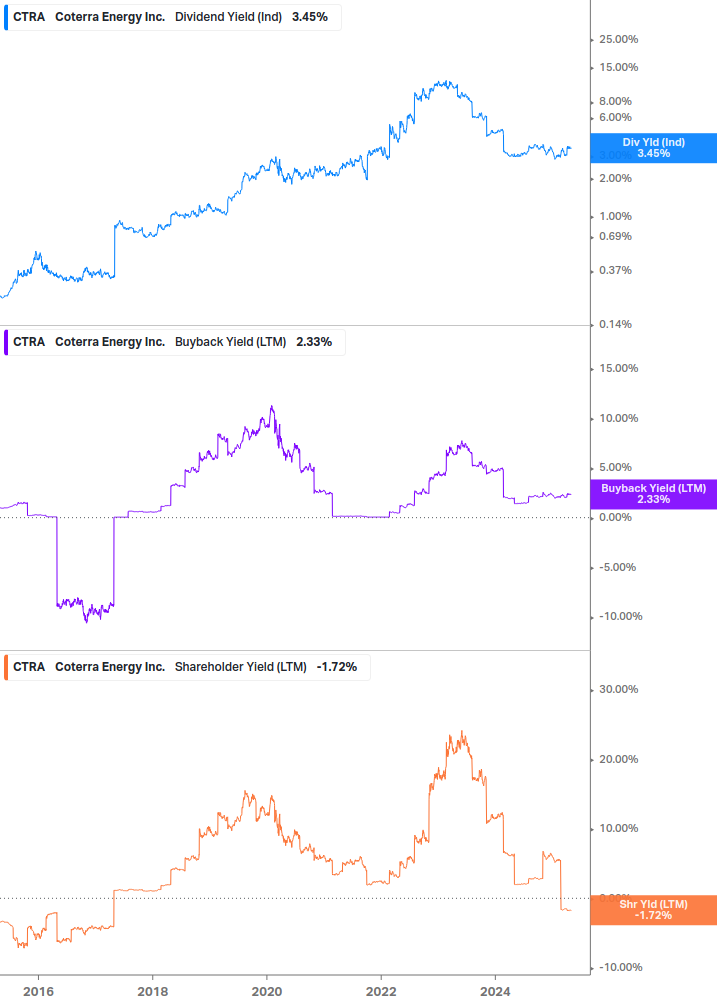Click the 2022 label on the time axis
Image resolution: width=717 pixels, height=1005 pixels.
pyautogui.click(x=381, y=992)
